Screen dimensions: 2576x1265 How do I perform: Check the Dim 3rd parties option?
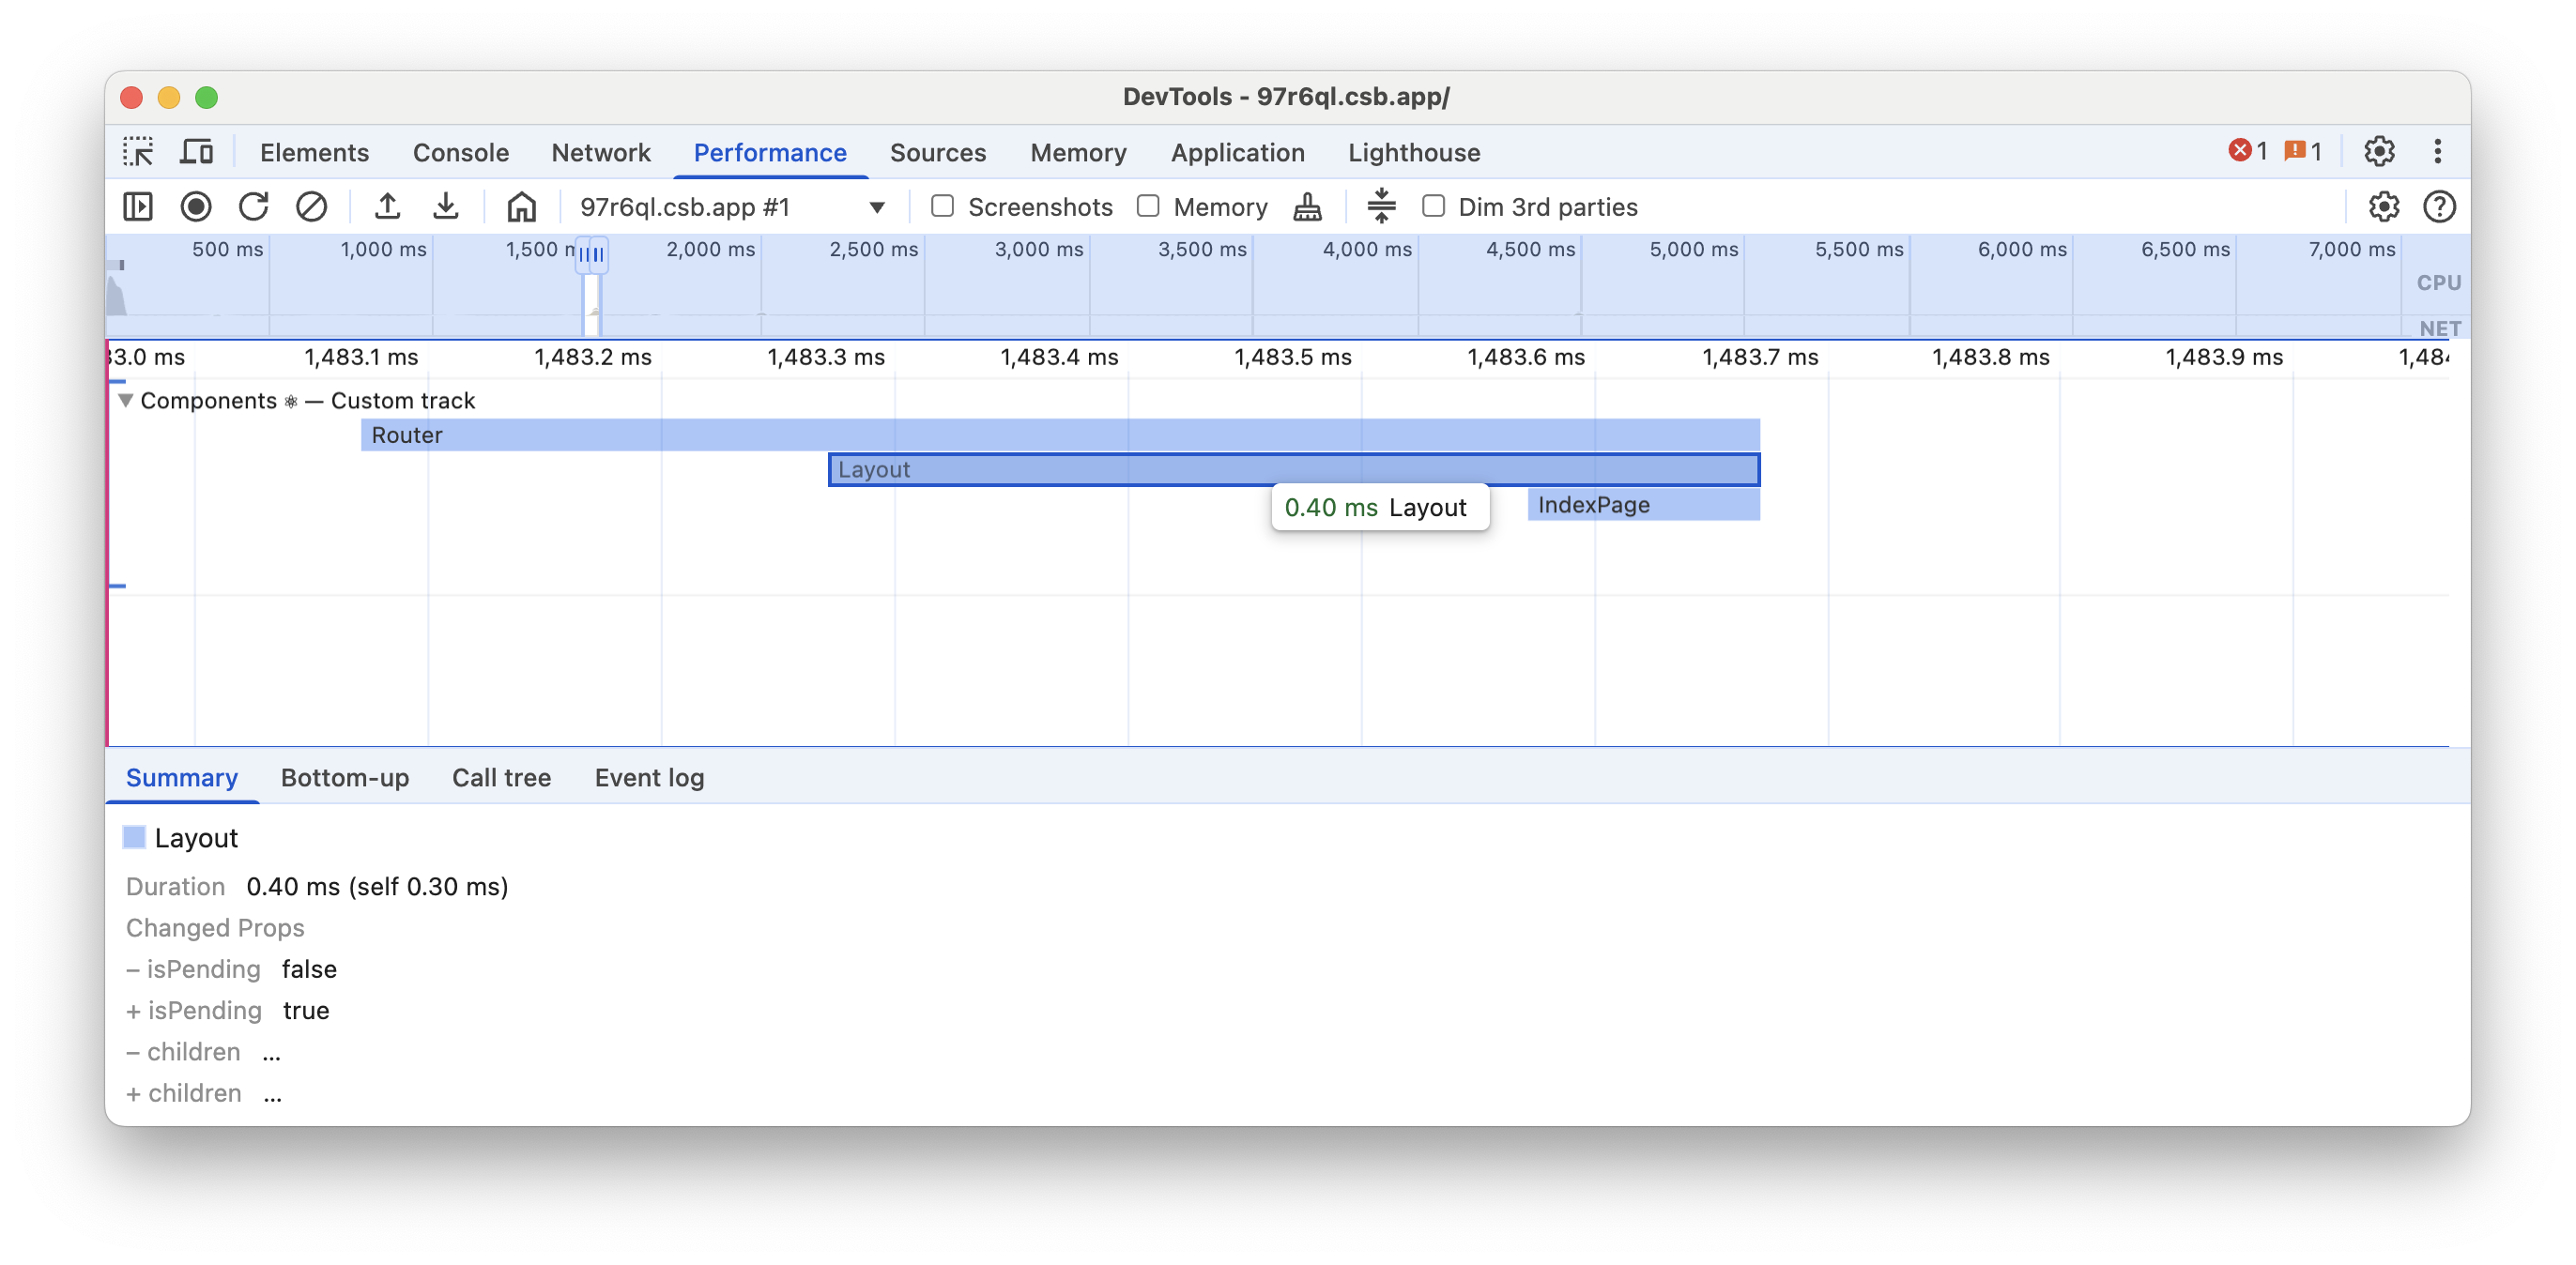pos(1433,206)
